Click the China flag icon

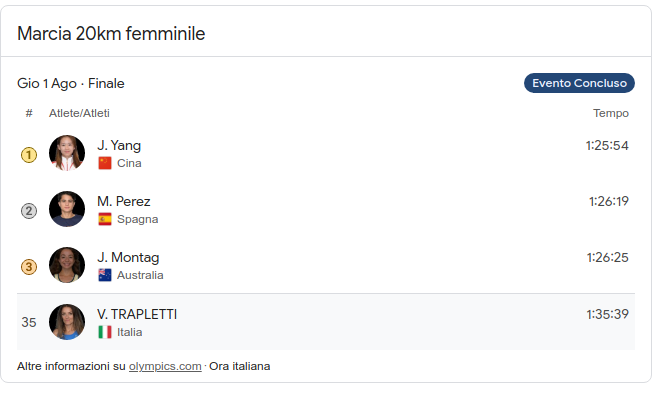coord(105,163)
